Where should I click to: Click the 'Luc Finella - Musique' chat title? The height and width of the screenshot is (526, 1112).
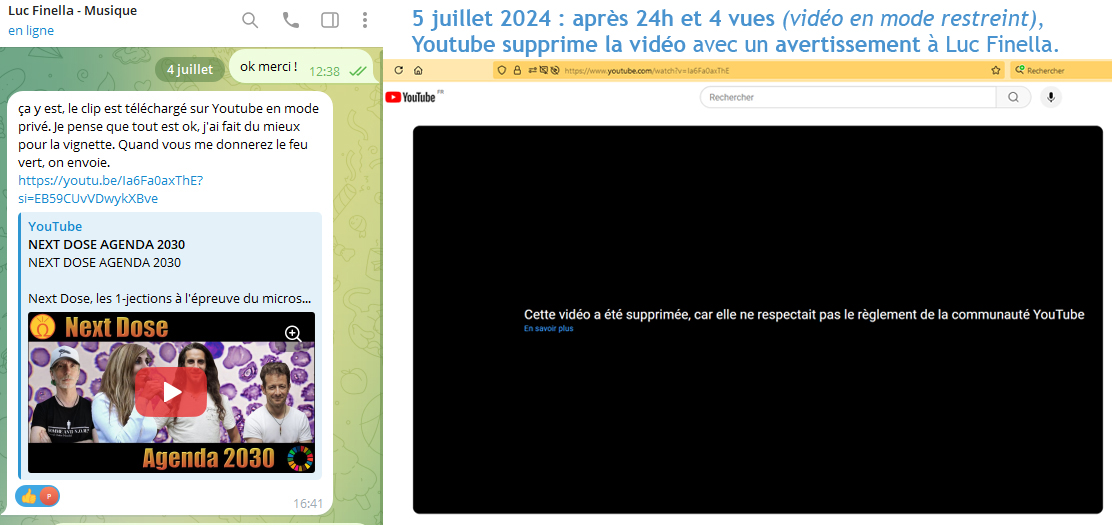click(x=72, y=11)
